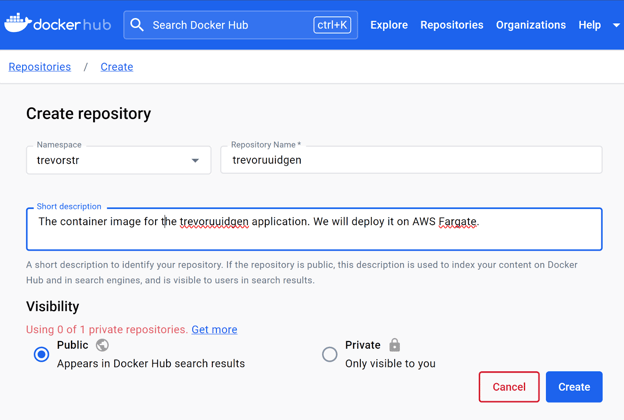Click the Repository Name input field
This screenshot has height=420, width=624.
(x=411, y=160)
